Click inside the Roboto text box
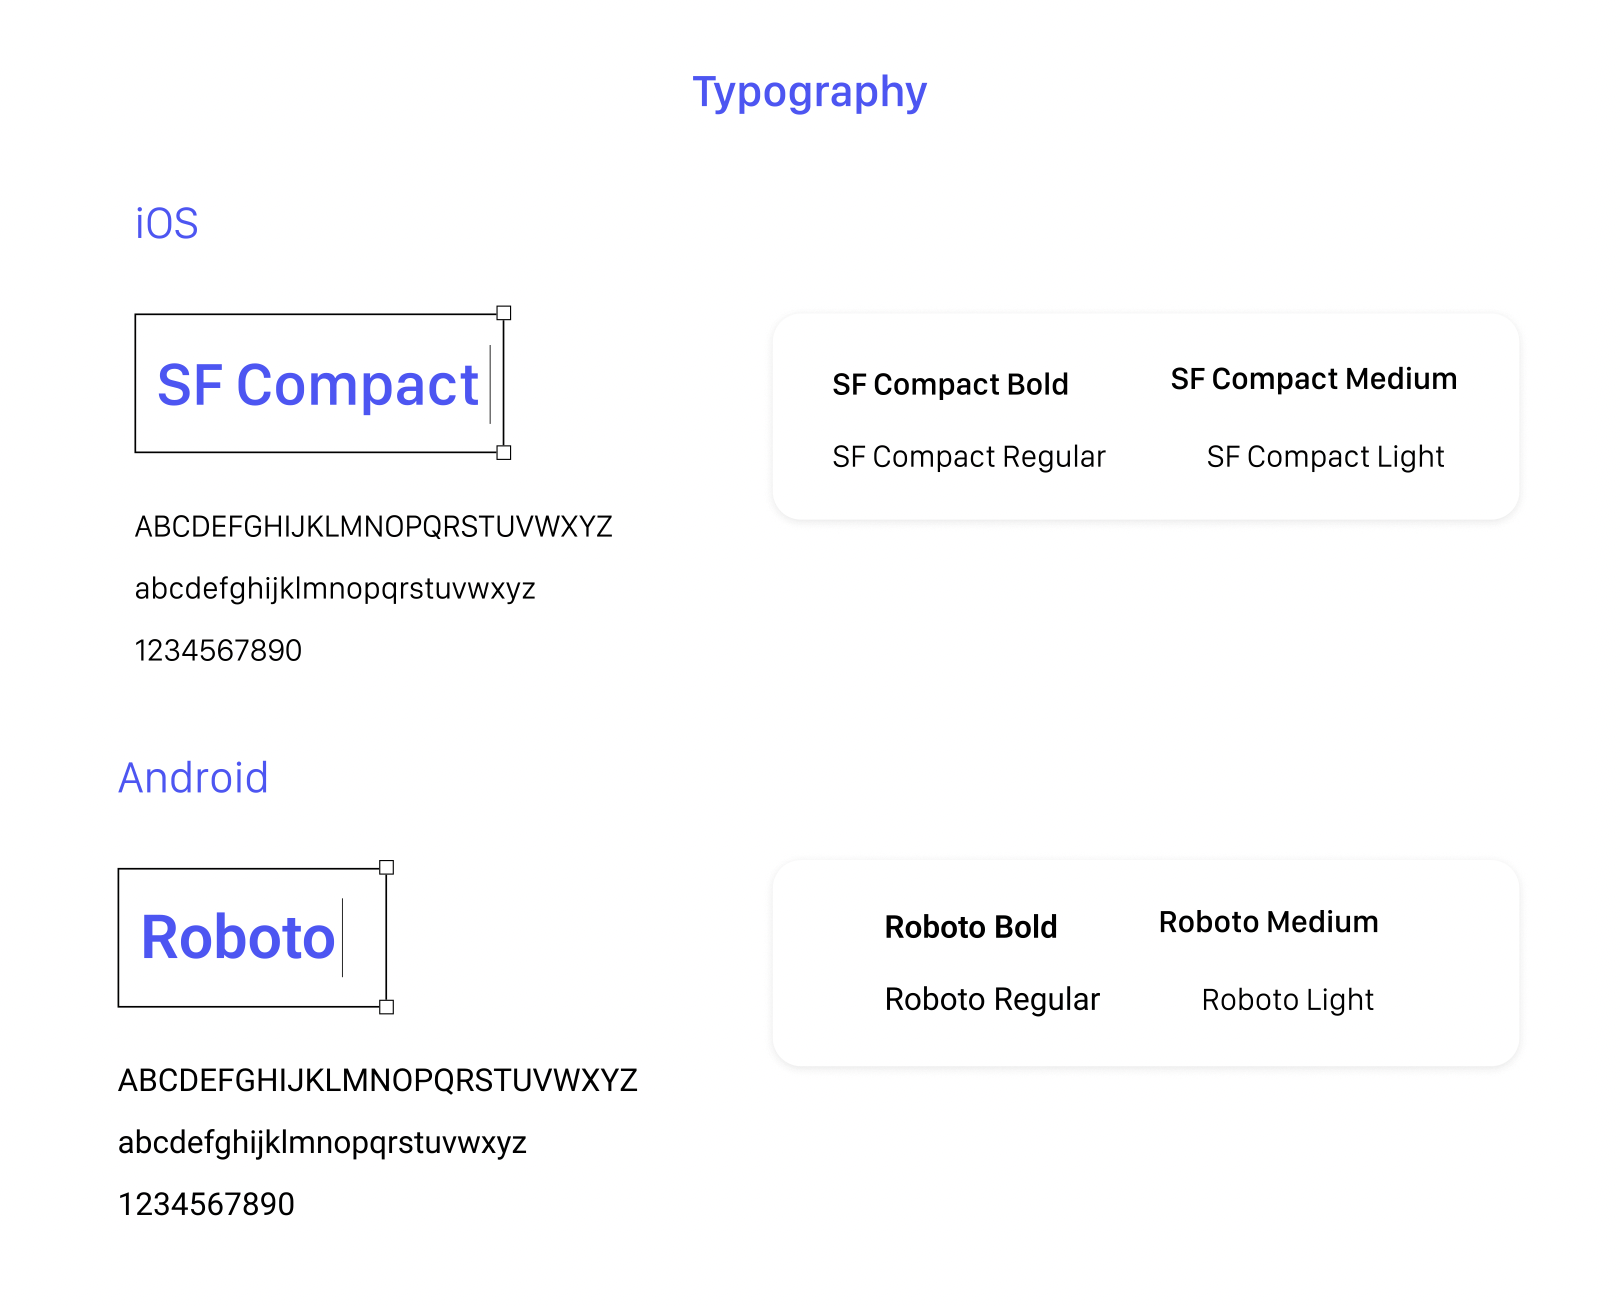1620x1306 pixels. pos(238,938)
